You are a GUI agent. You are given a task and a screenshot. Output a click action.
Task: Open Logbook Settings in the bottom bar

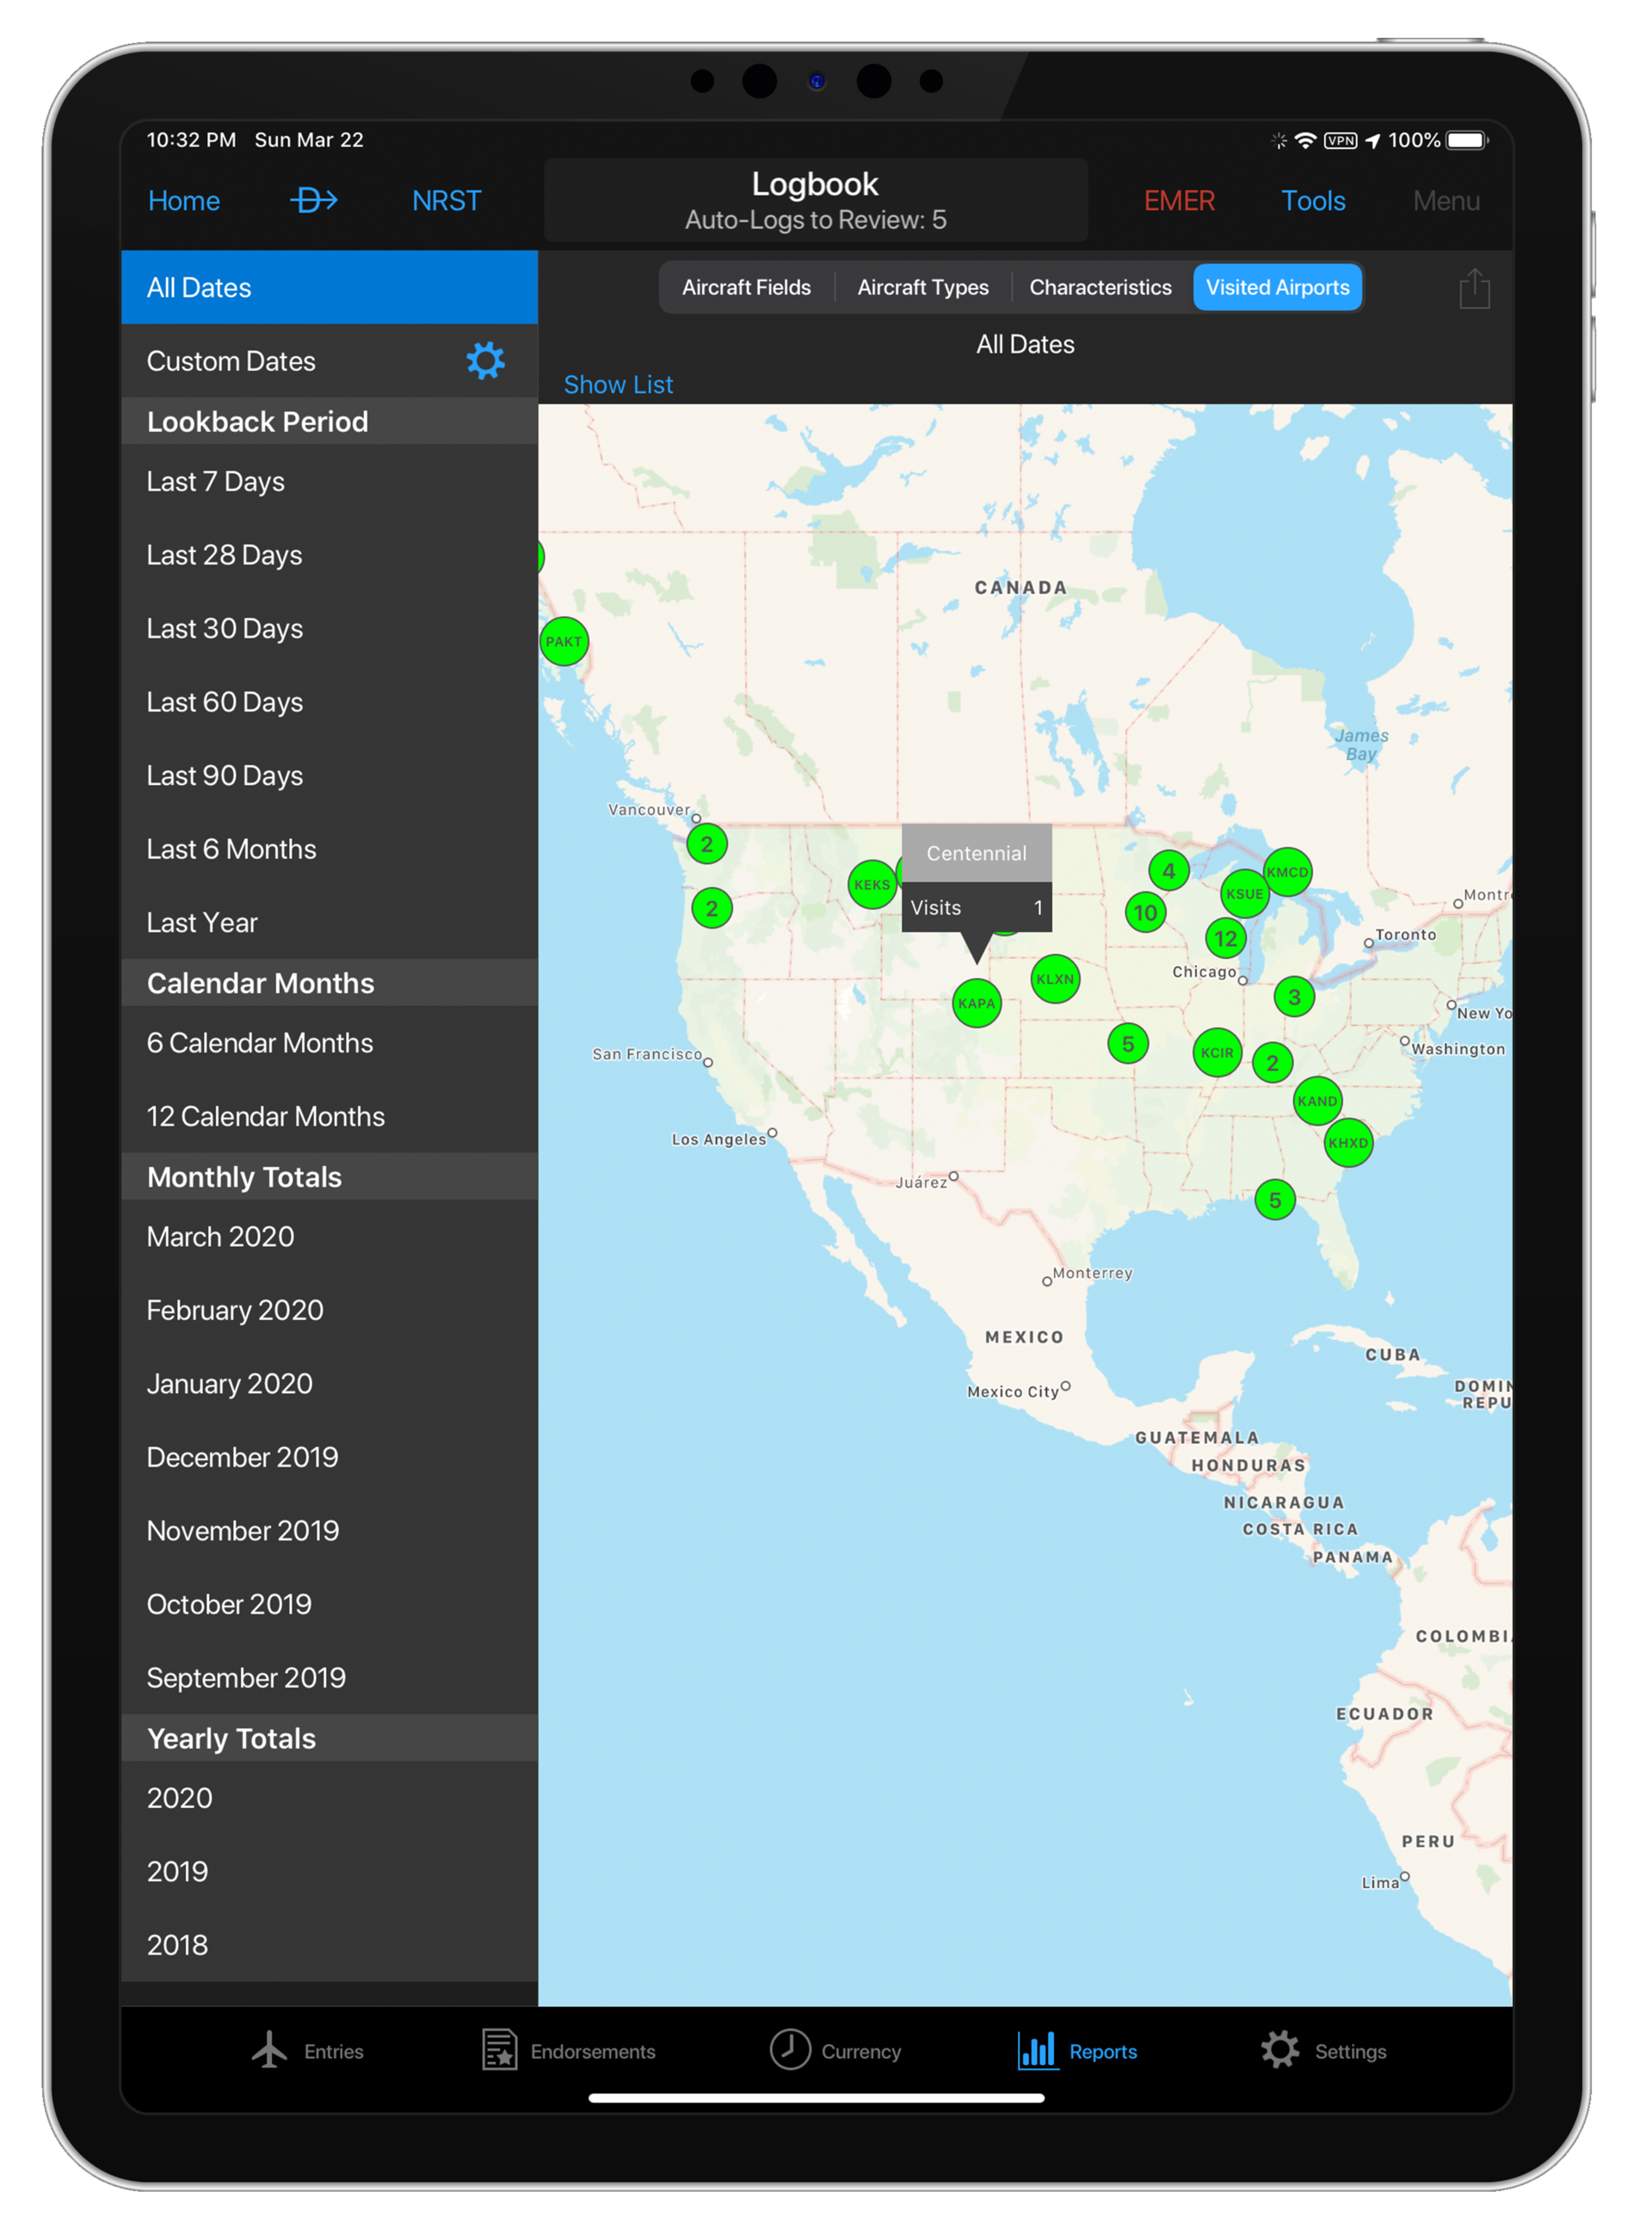click(1323, 2051)
